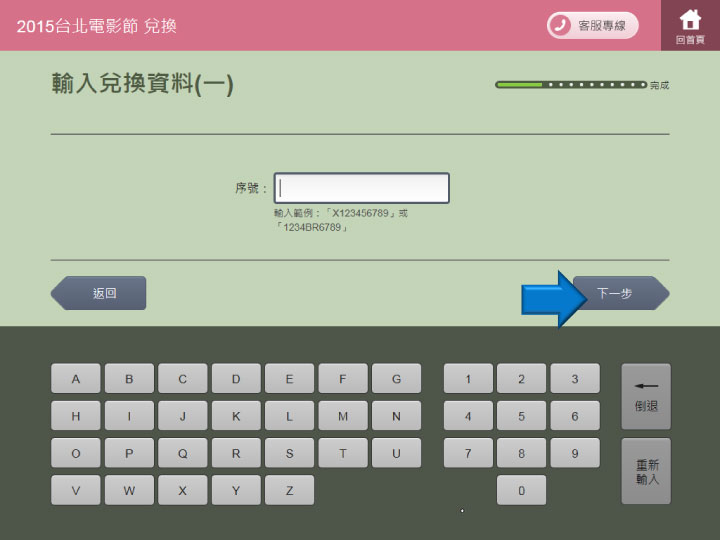720x540 pixels.
Task: Click the 返回 back button
Action: (x=100, y=293)
